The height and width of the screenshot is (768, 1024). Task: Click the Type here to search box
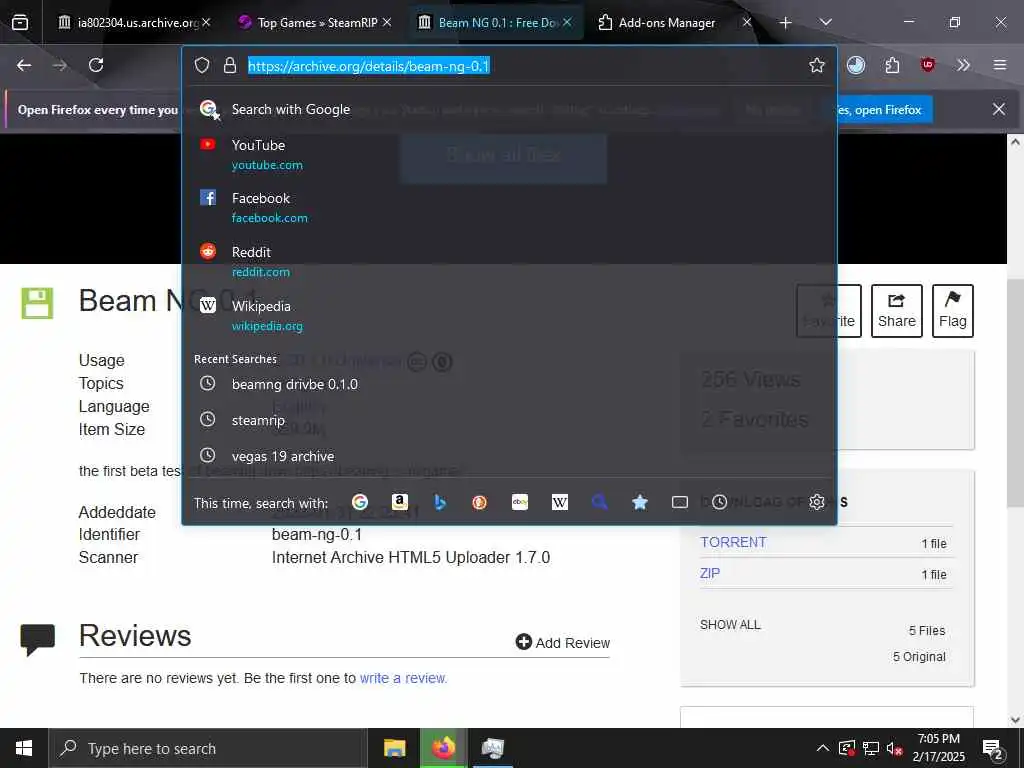point(208,748)
